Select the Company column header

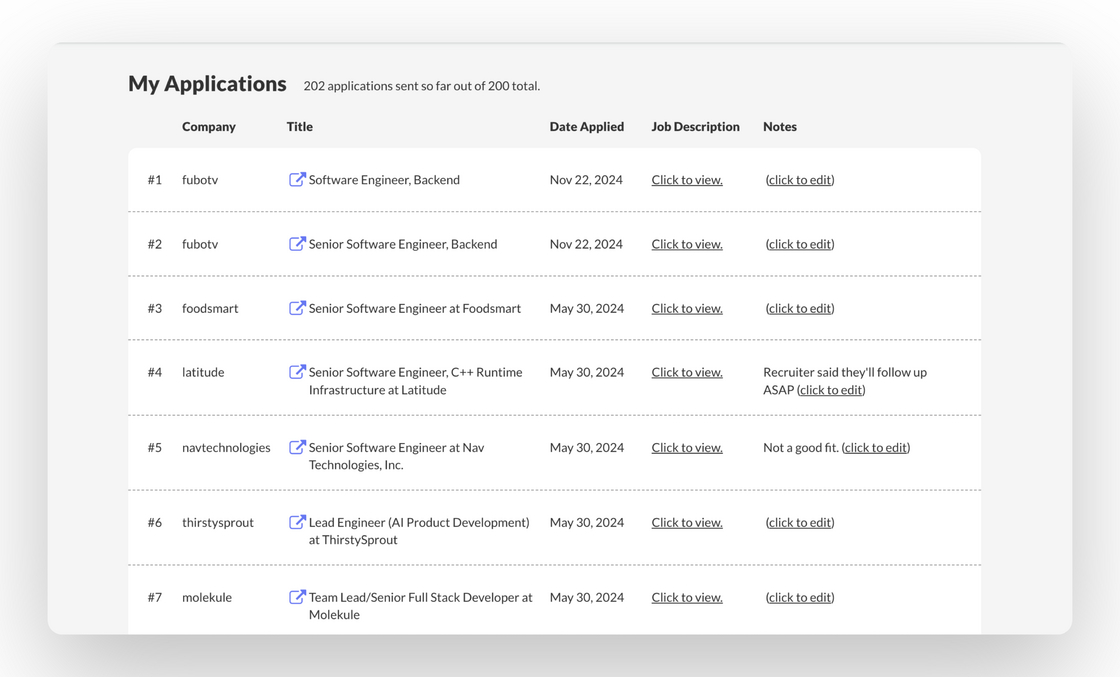pos(209,126)
